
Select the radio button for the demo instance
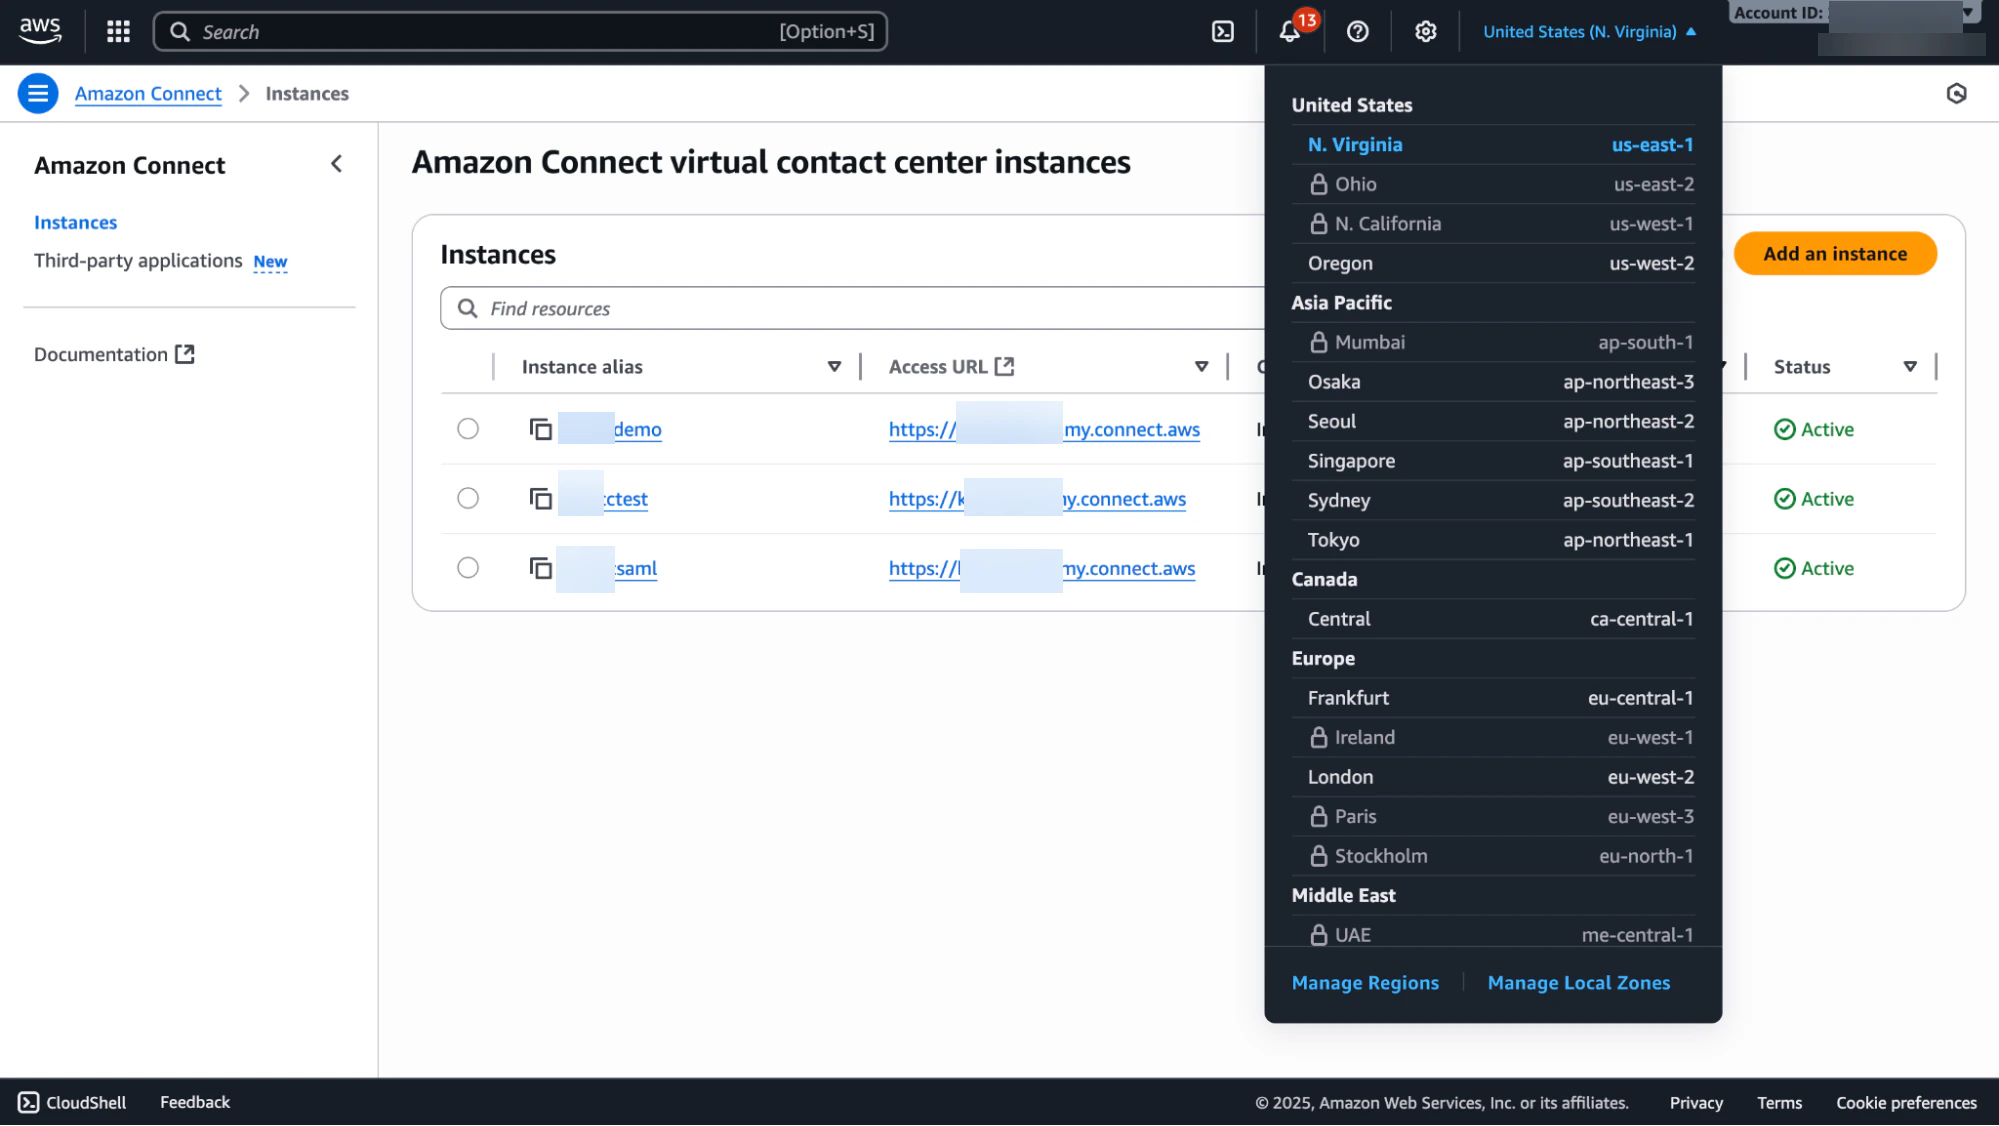pos(467,428)
